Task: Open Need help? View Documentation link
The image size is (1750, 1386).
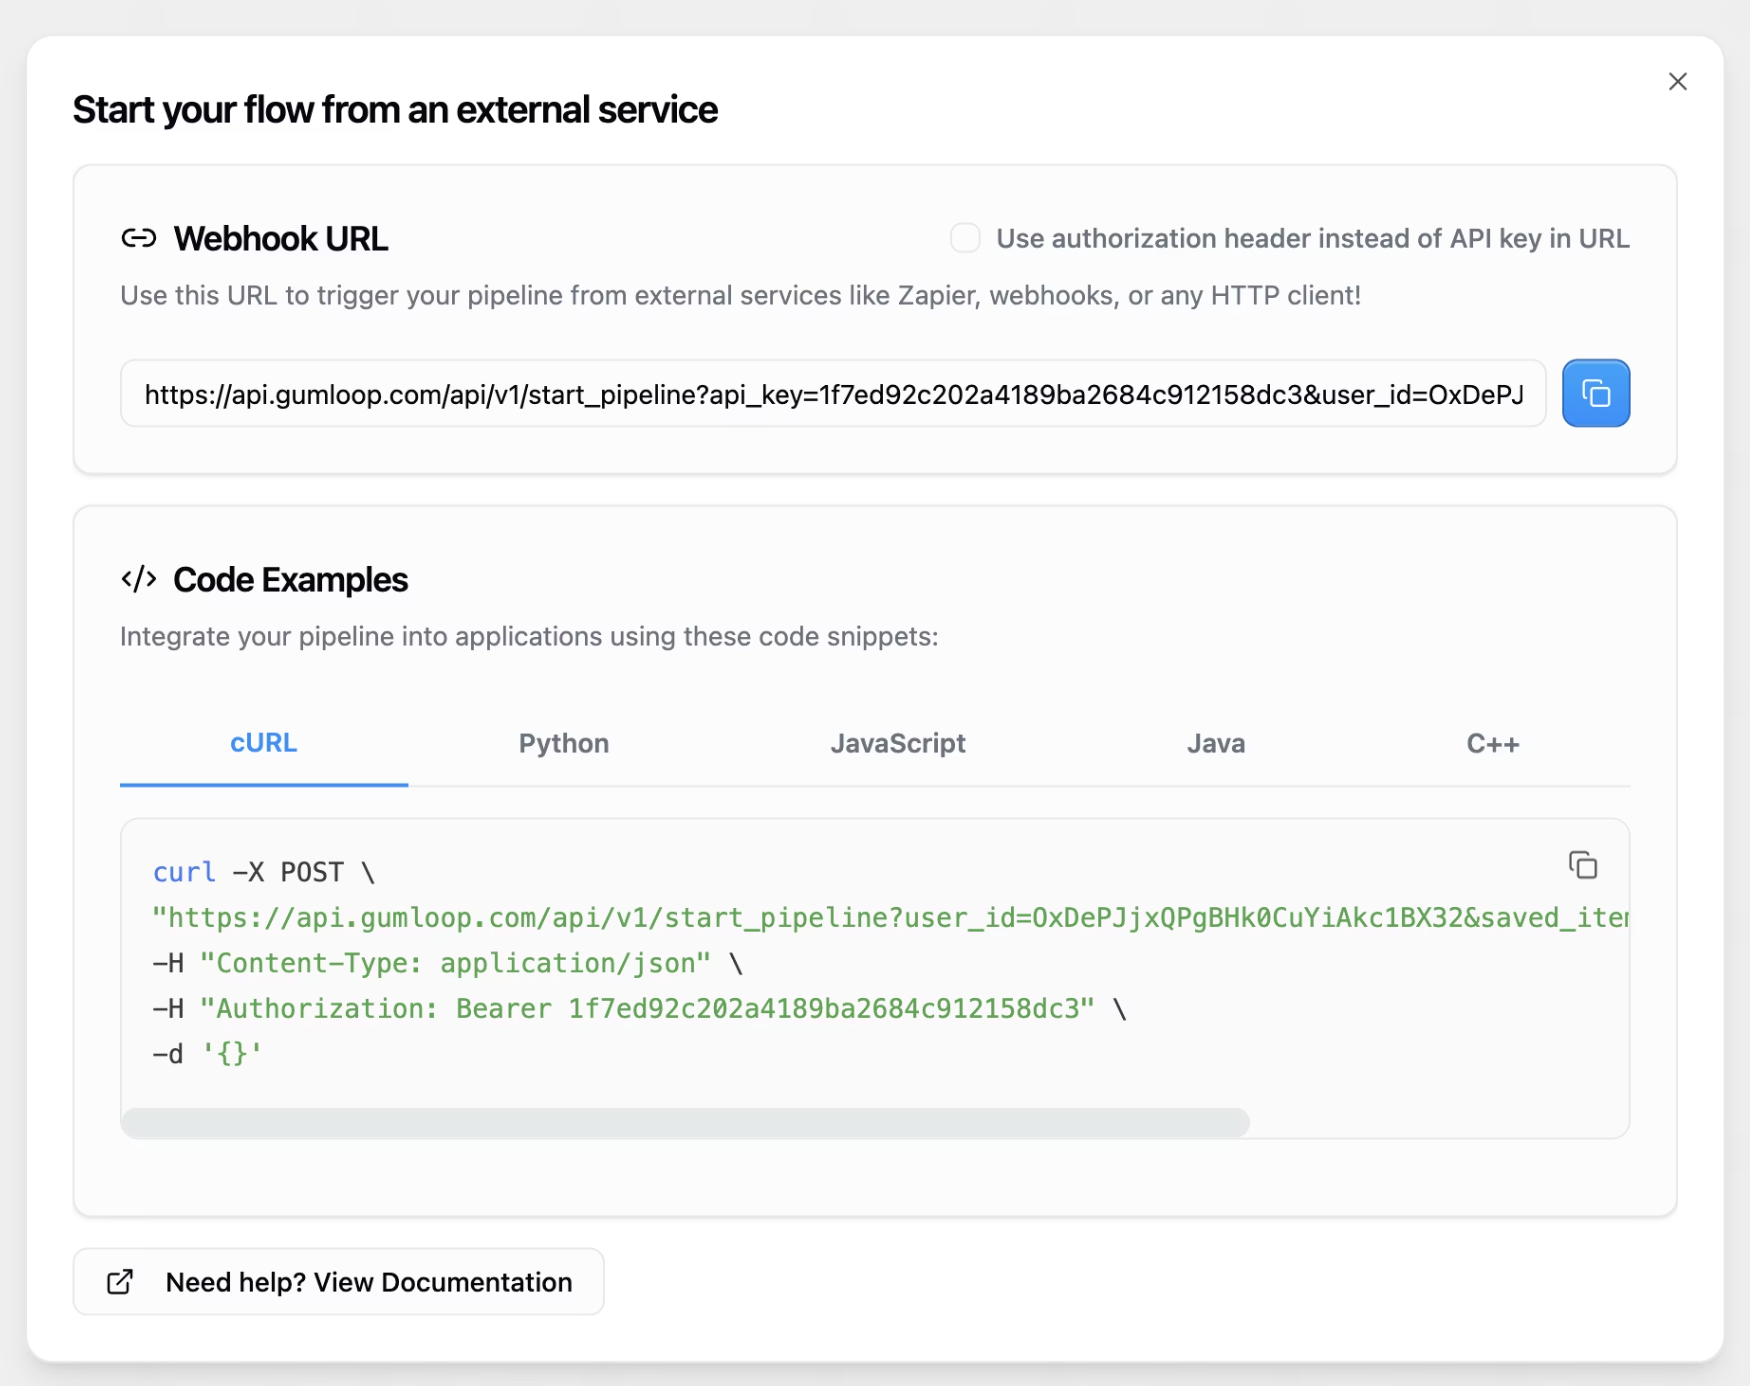Action: [x=338, y=1282]
